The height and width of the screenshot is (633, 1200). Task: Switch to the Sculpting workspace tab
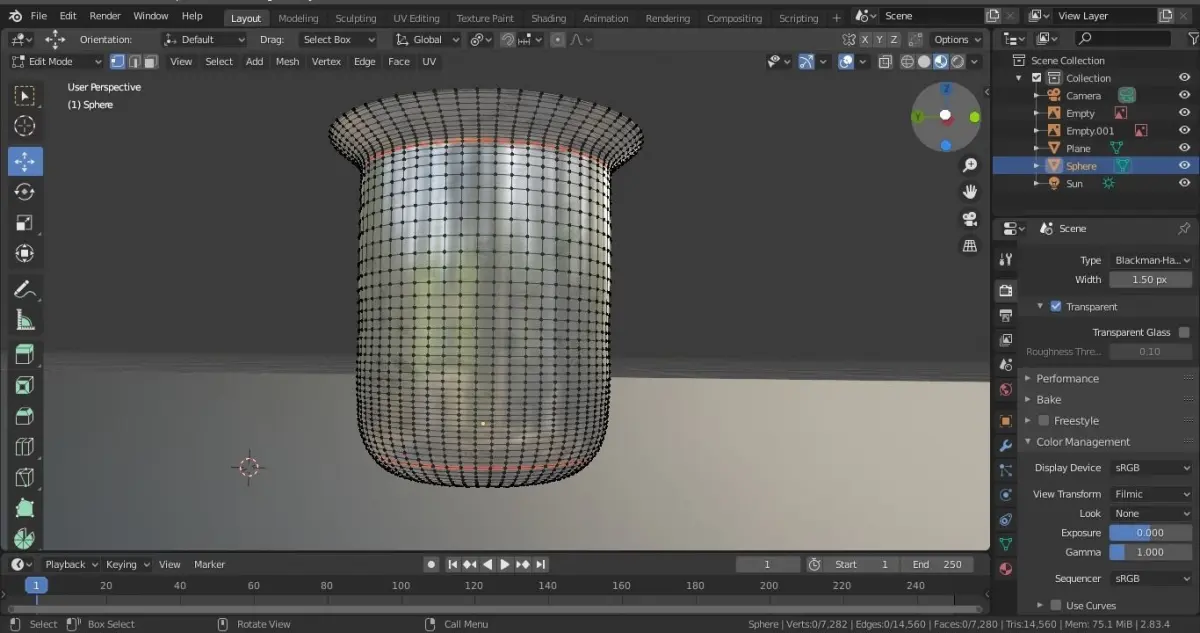[x=355, y=18]
